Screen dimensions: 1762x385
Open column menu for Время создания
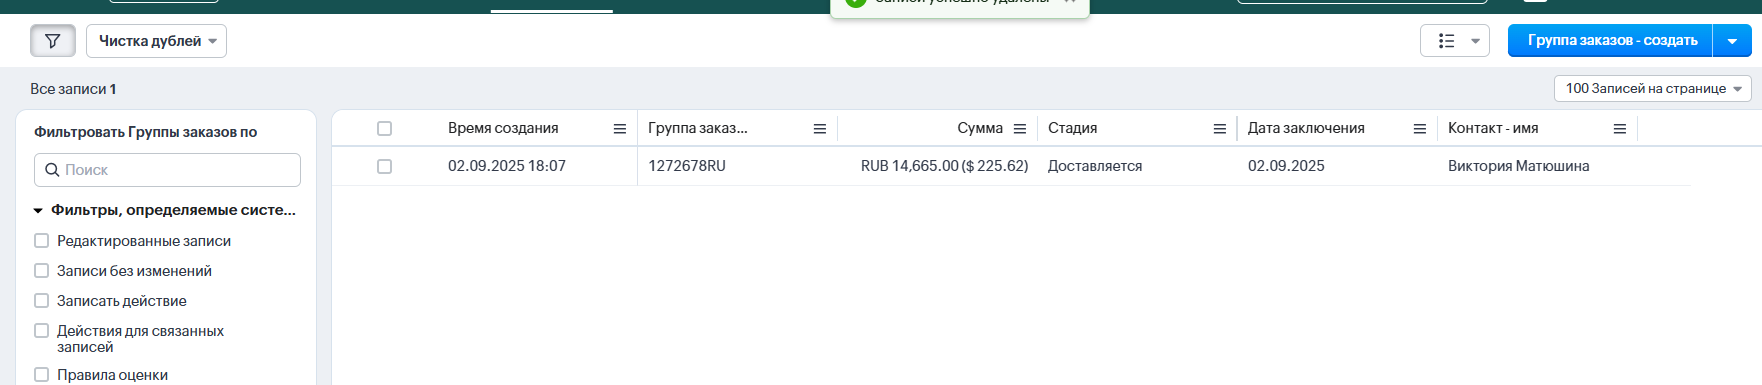pyautogui.click(x=620, y=129)
